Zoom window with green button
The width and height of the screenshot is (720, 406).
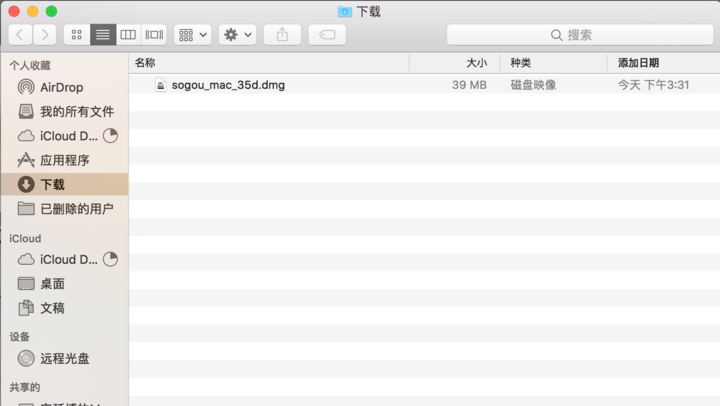tap(51, 11)
